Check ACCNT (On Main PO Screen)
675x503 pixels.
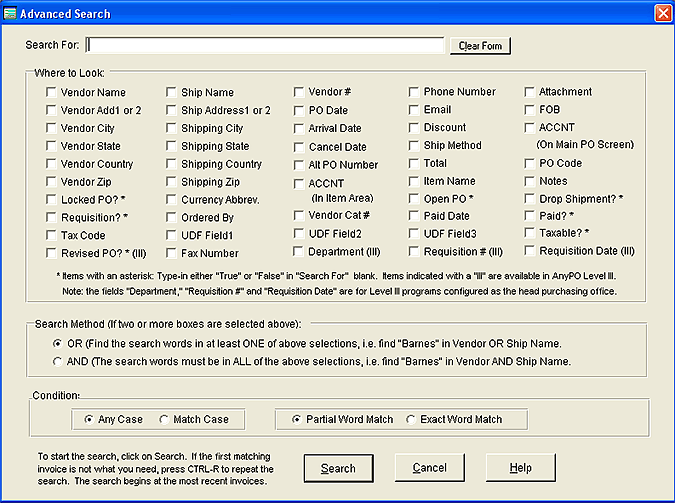pyautogui.click(x=529, y=128)
